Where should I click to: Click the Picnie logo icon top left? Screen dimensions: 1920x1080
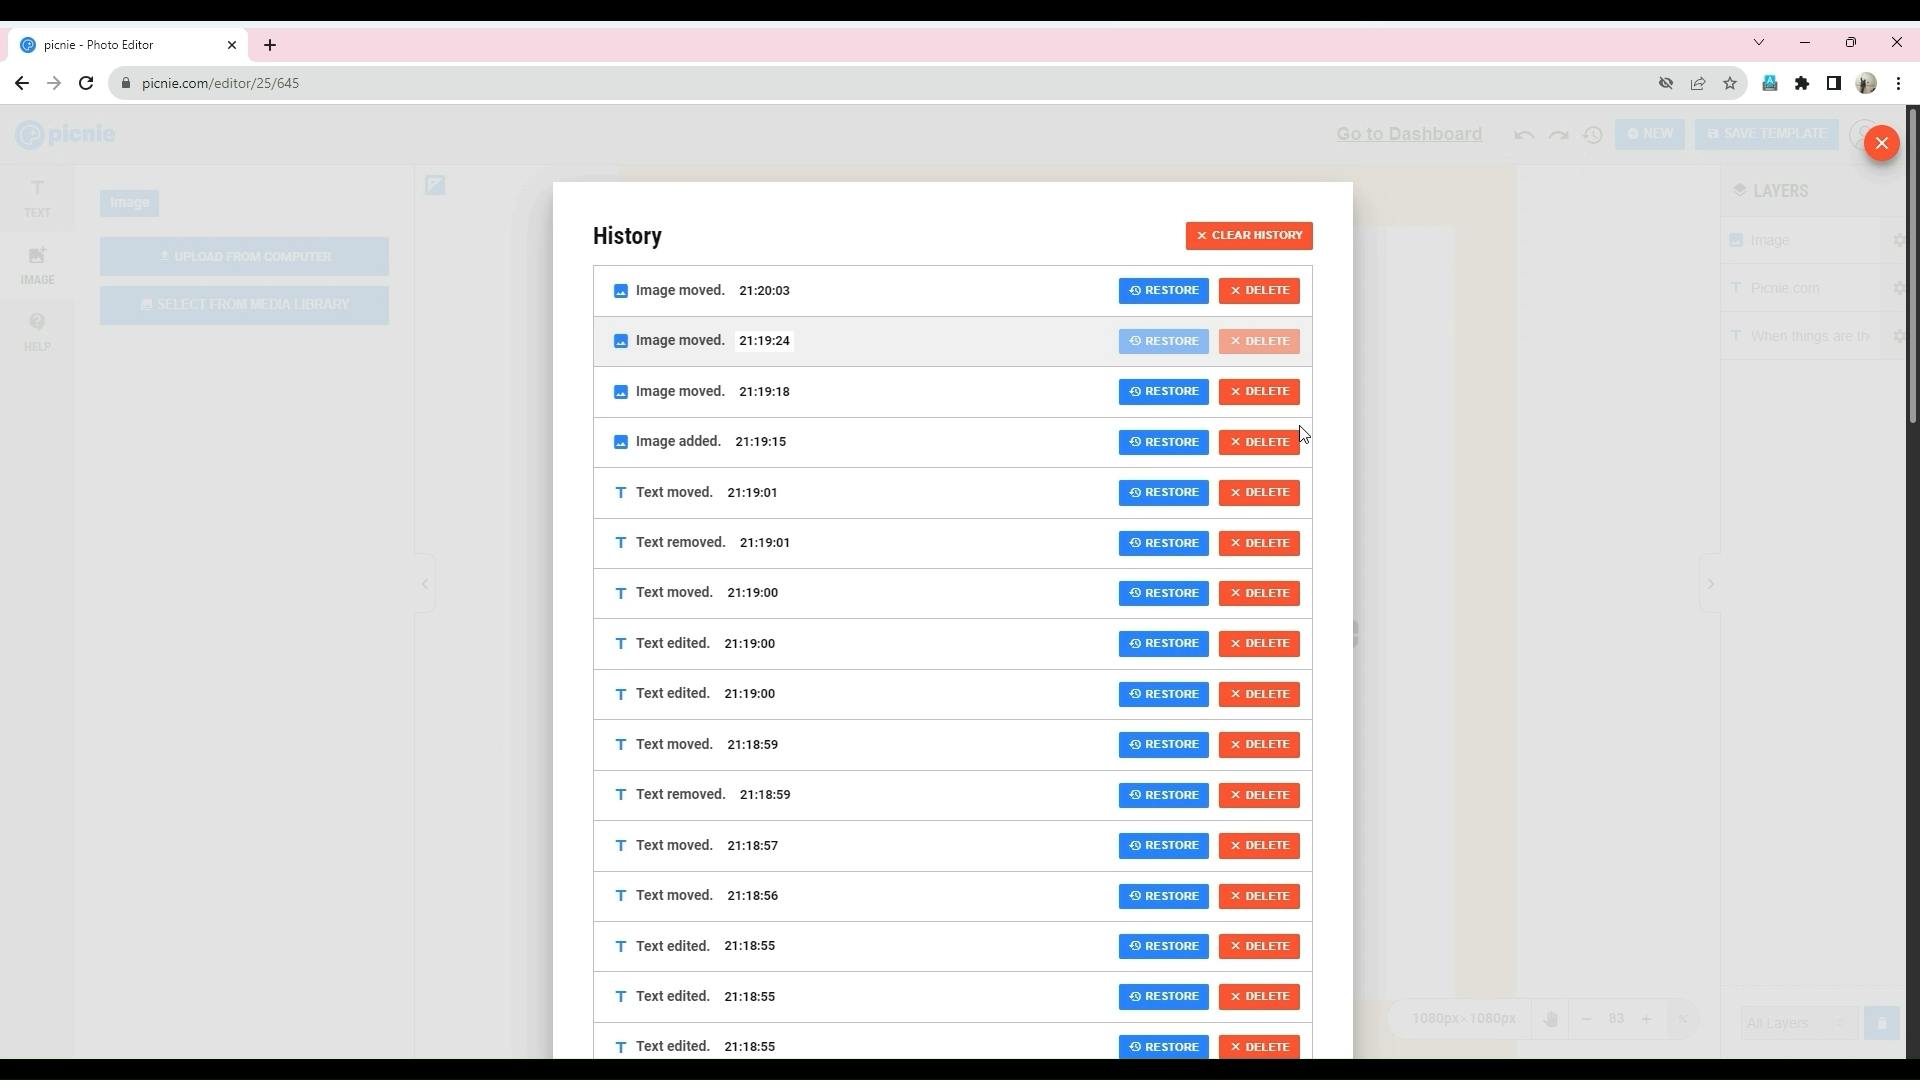pos(29,133)
